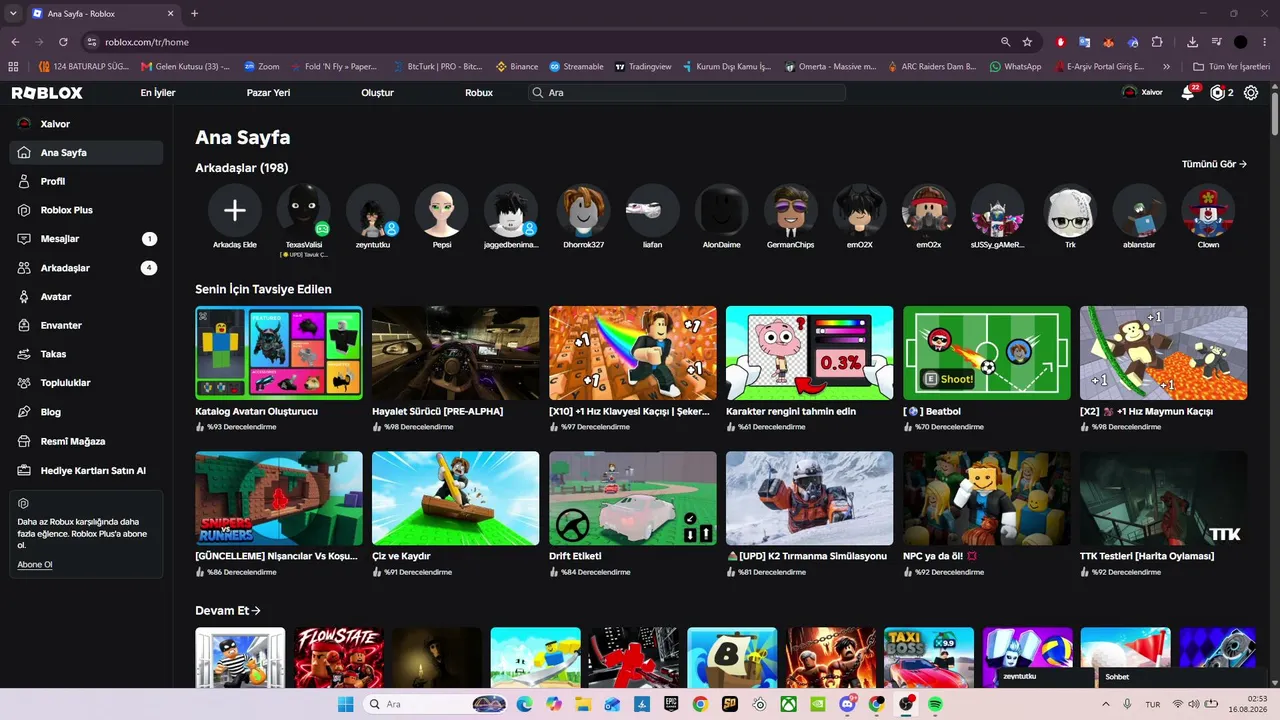Click the Profil person icon in sidebar
Screen dimensions: 1280x720
[x=24, y=181]
